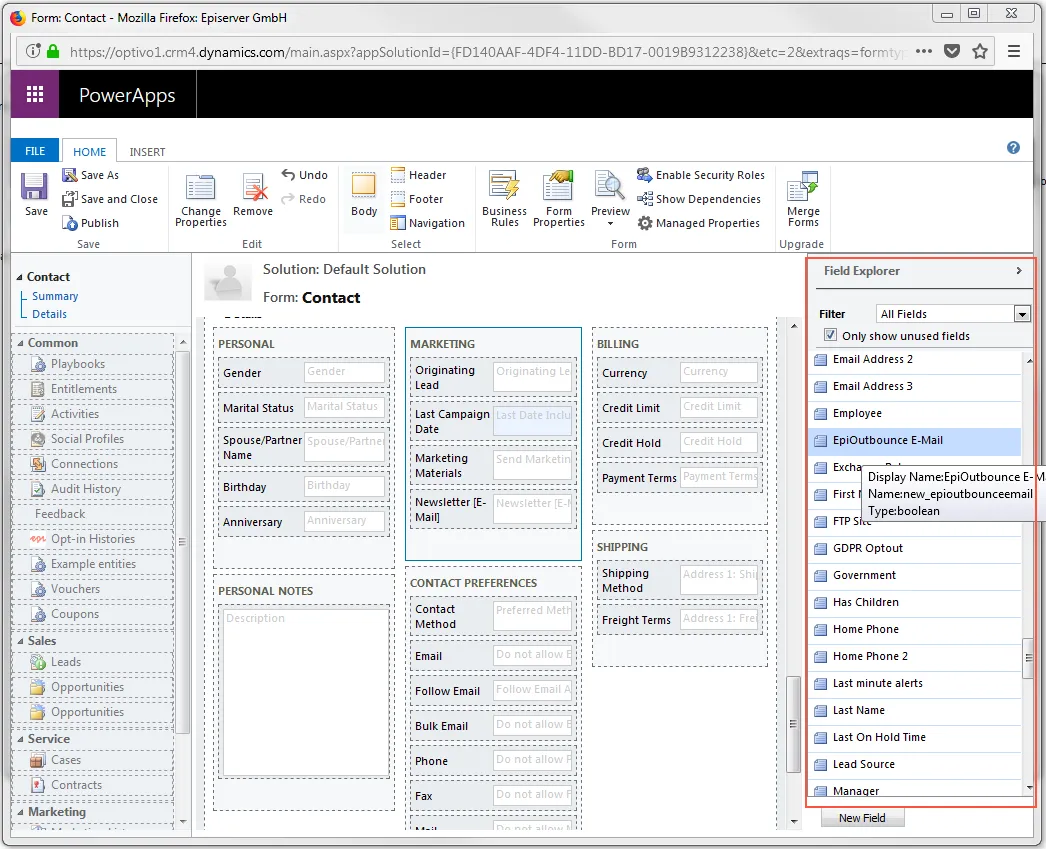Switch to the HOME ribbon tab
The height and width of the screenshot is (849, 1046).
pos(89,151)
